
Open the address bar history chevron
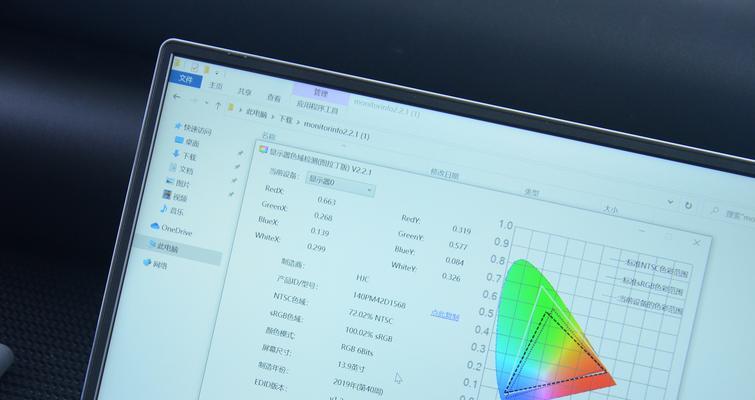click(670, 202)
